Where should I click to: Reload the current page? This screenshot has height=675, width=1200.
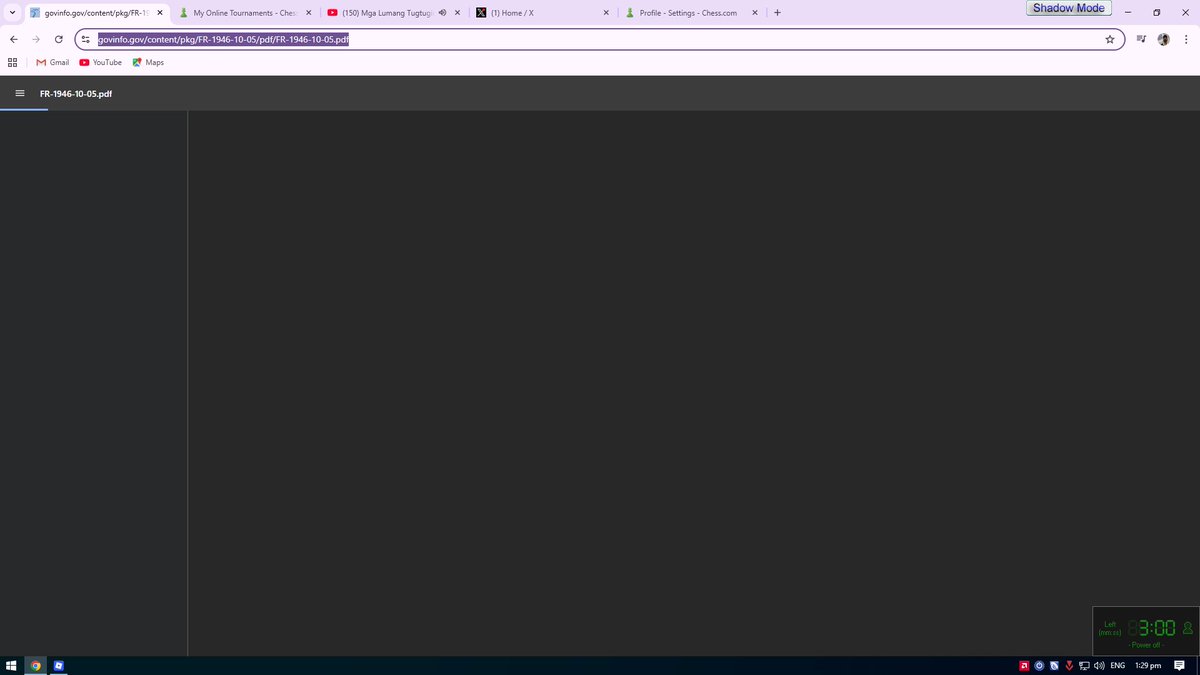(x=59, y=39)
